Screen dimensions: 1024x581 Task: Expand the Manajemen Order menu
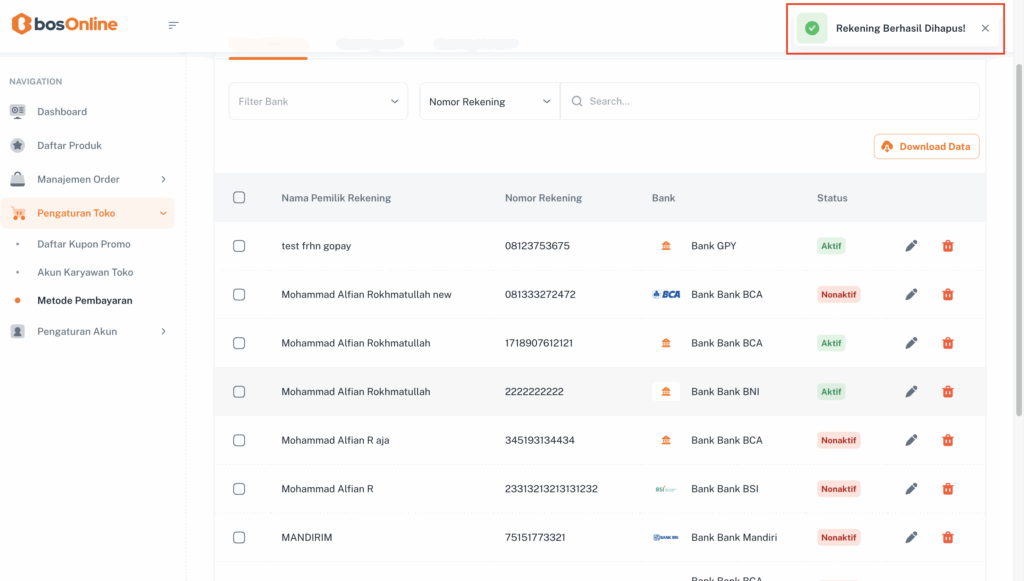pos(88,179)
